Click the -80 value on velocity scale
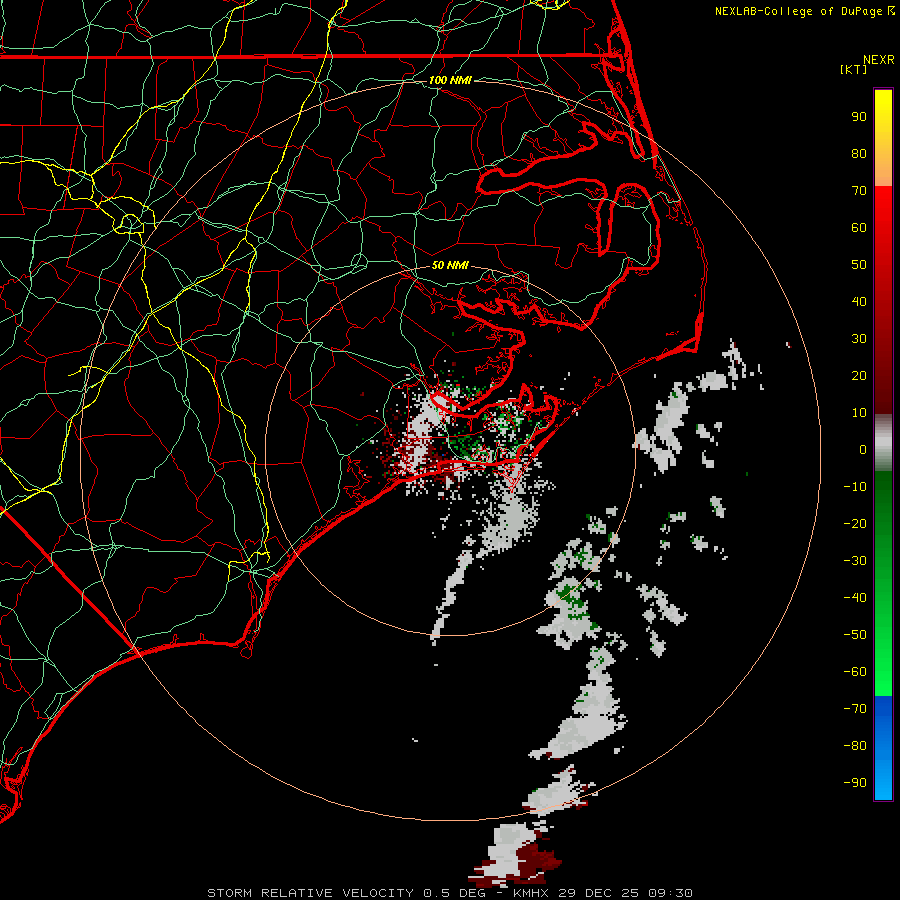The height and width of the screenshot is (900, 900). coord(855,746)
